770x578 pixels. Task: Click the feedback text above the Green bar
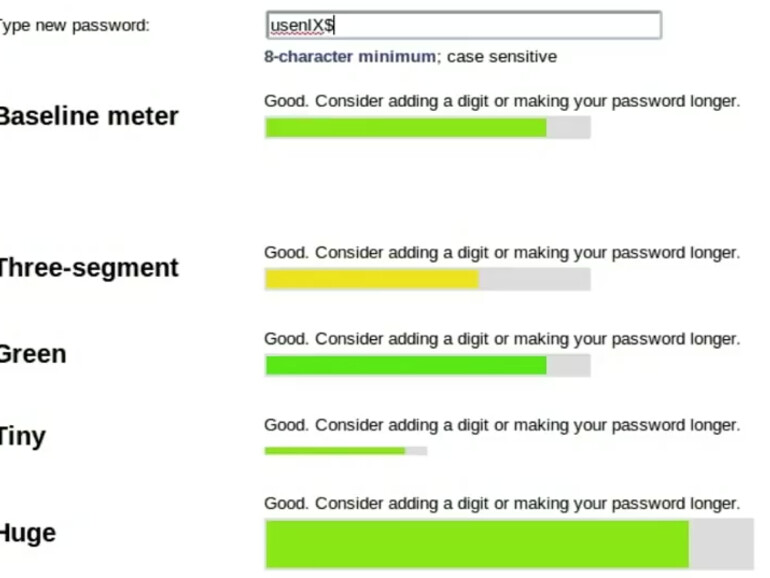point(502,339)
